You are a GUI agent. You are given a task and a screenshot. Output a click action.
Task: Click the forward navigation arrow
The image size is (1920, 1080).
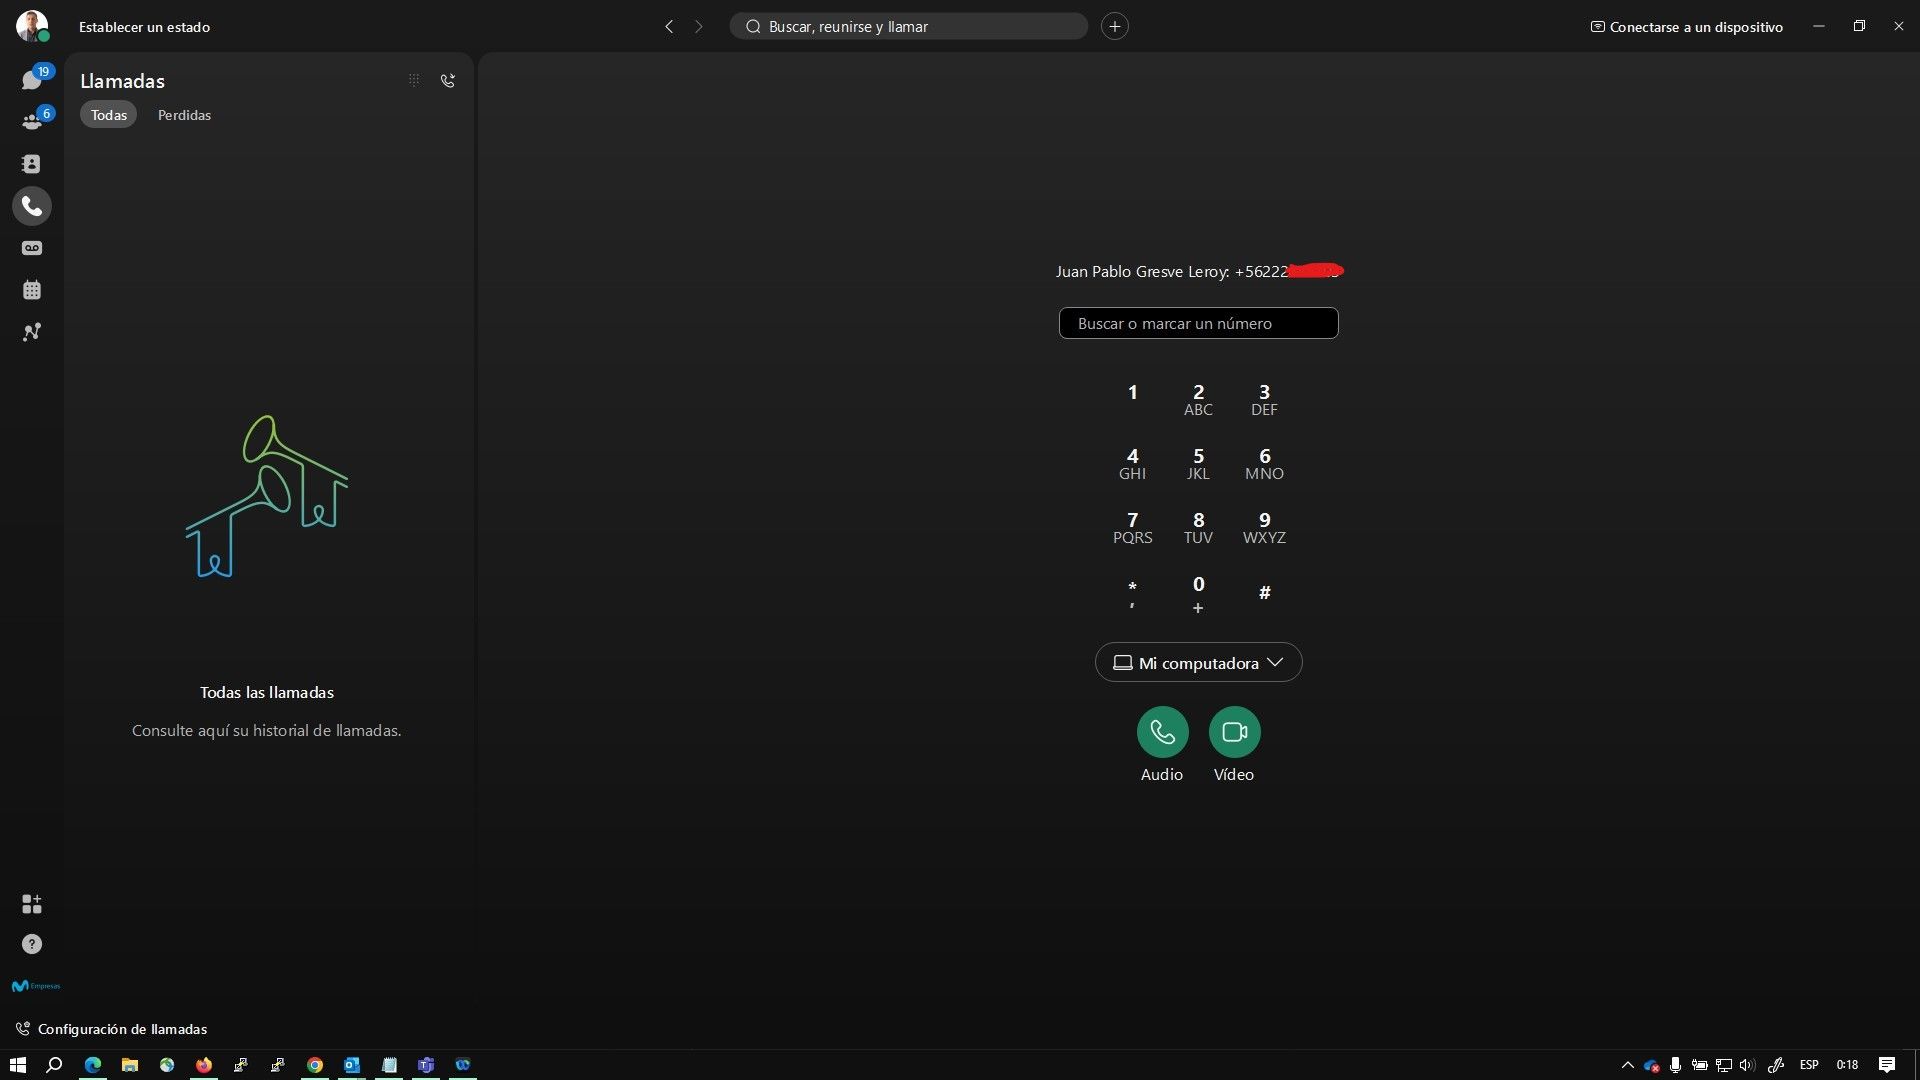[698, 26]
